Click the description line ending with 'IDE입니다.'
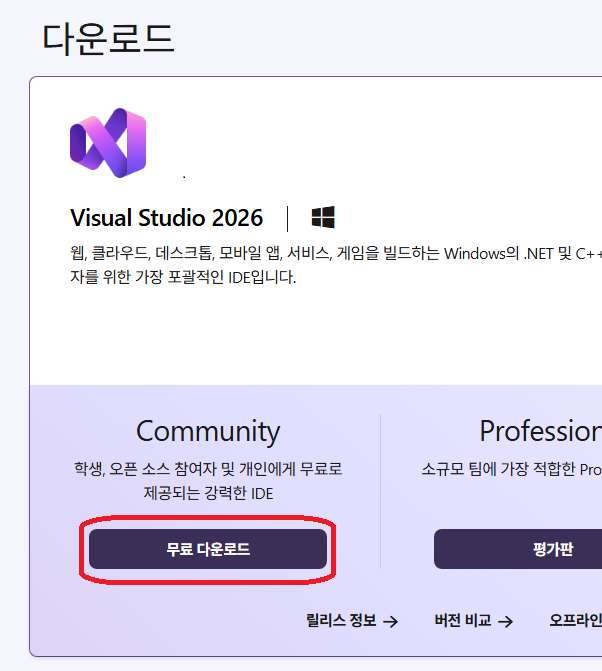 [x=183, y=277]
